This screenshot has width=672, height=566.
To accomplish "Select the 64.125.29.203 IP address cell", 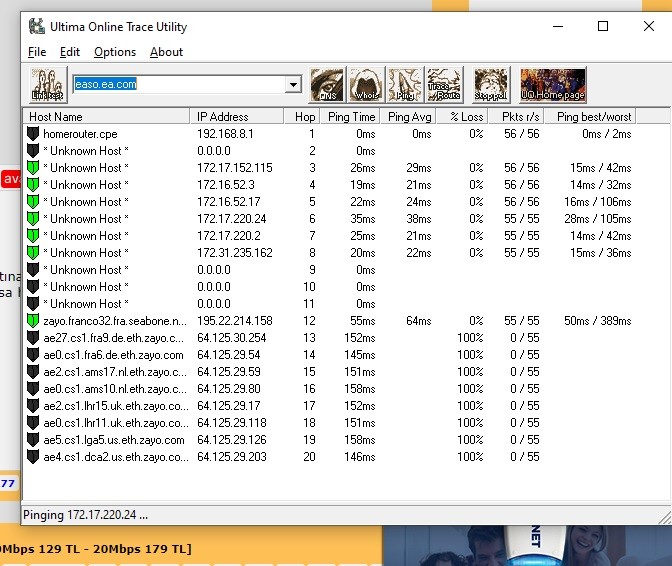I will coord(232,457).
